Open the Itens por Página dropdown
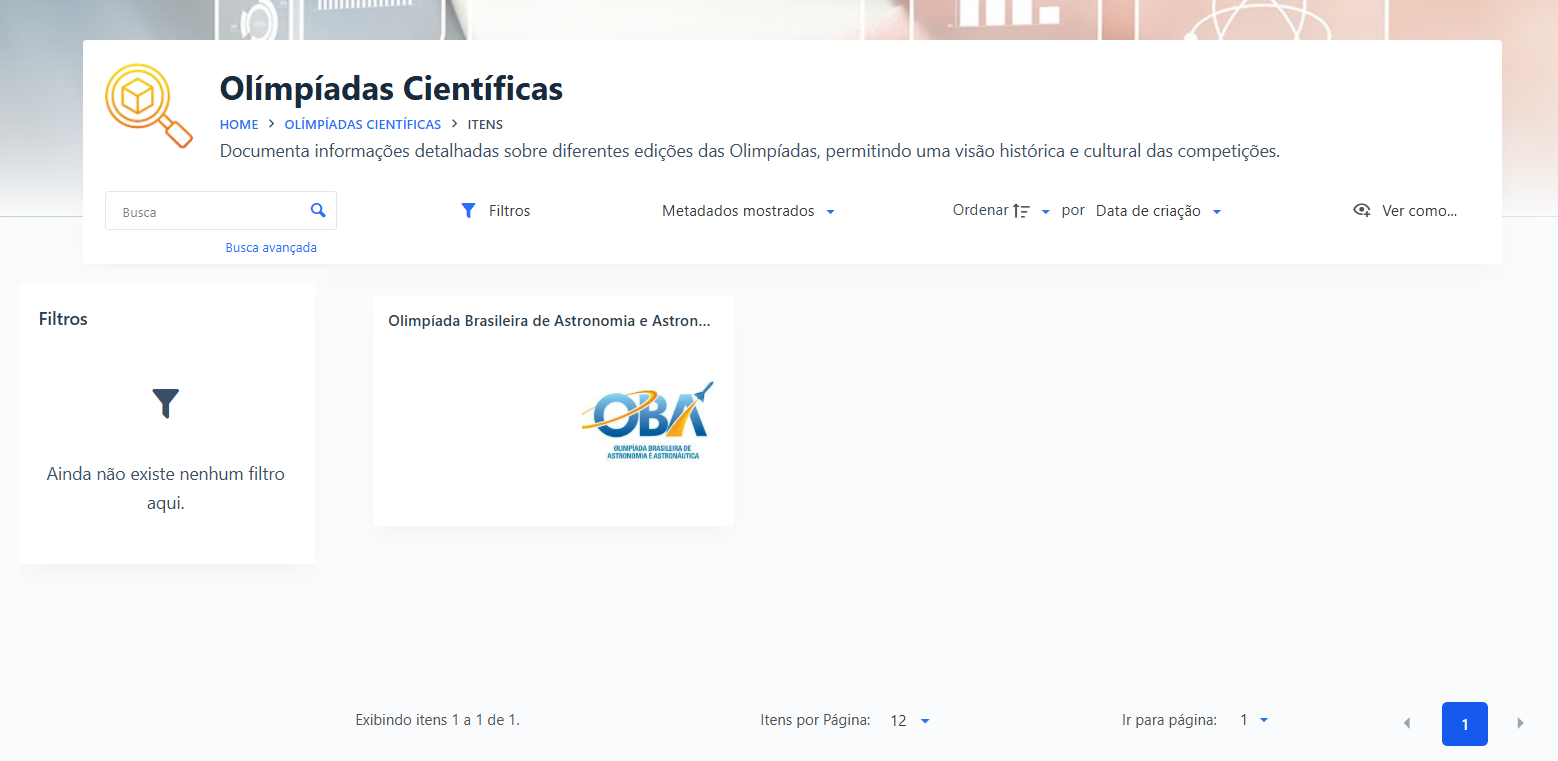This screenshot has width=1558, height=761. point(910,720)
